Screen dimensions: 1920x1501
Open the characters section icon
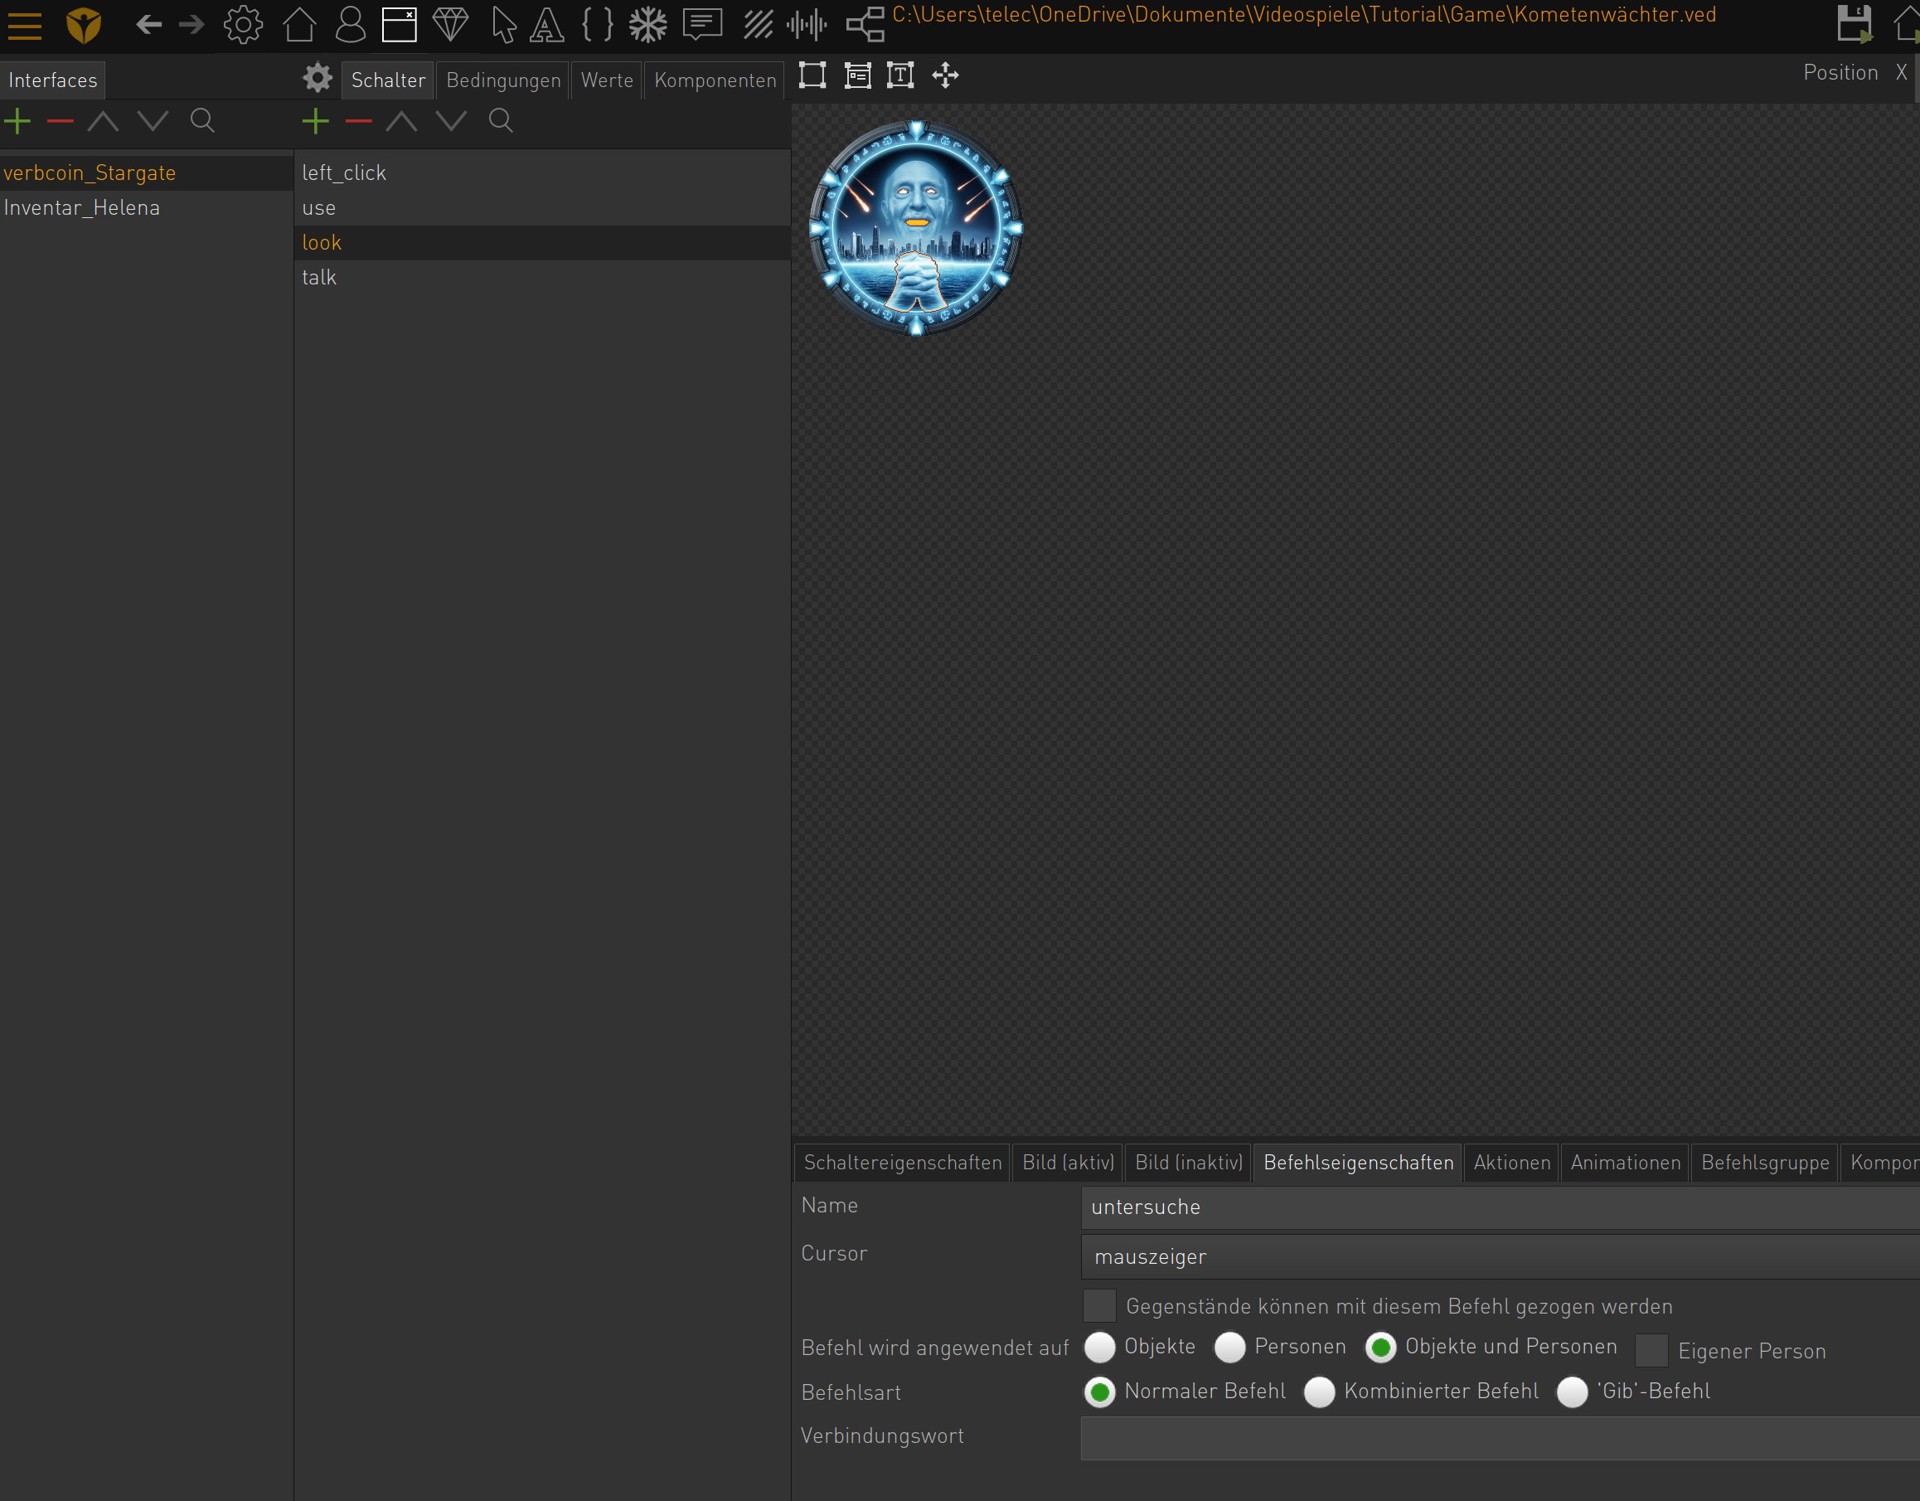point(349,24)
